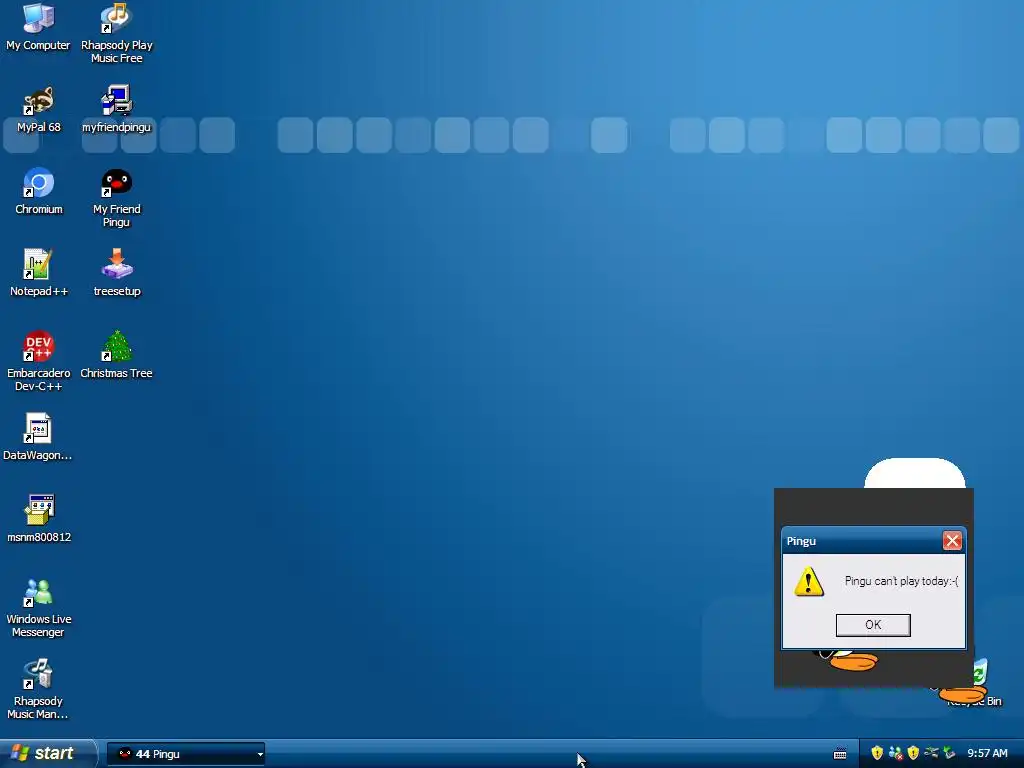Open the Messenger tray icon with red X

coord(895,754)
